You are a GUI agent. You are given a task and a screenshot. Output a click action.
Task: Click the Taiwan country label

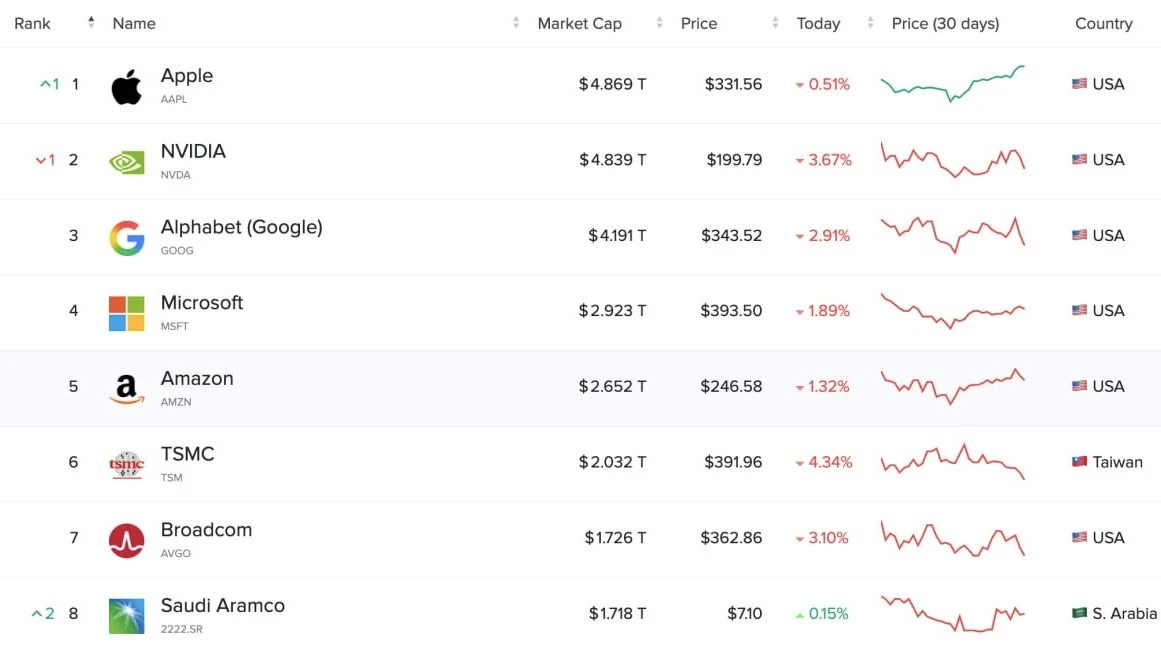1117,462
